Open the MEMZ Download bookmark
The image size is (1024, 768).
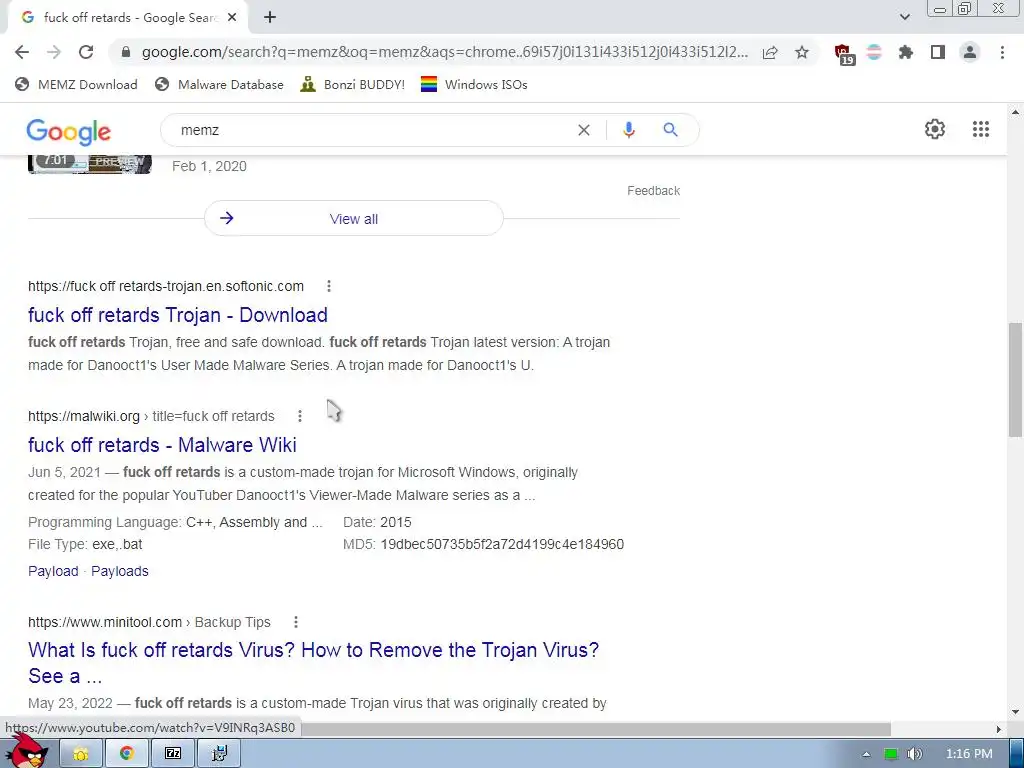pyautogui.click(x=76, y=84)
